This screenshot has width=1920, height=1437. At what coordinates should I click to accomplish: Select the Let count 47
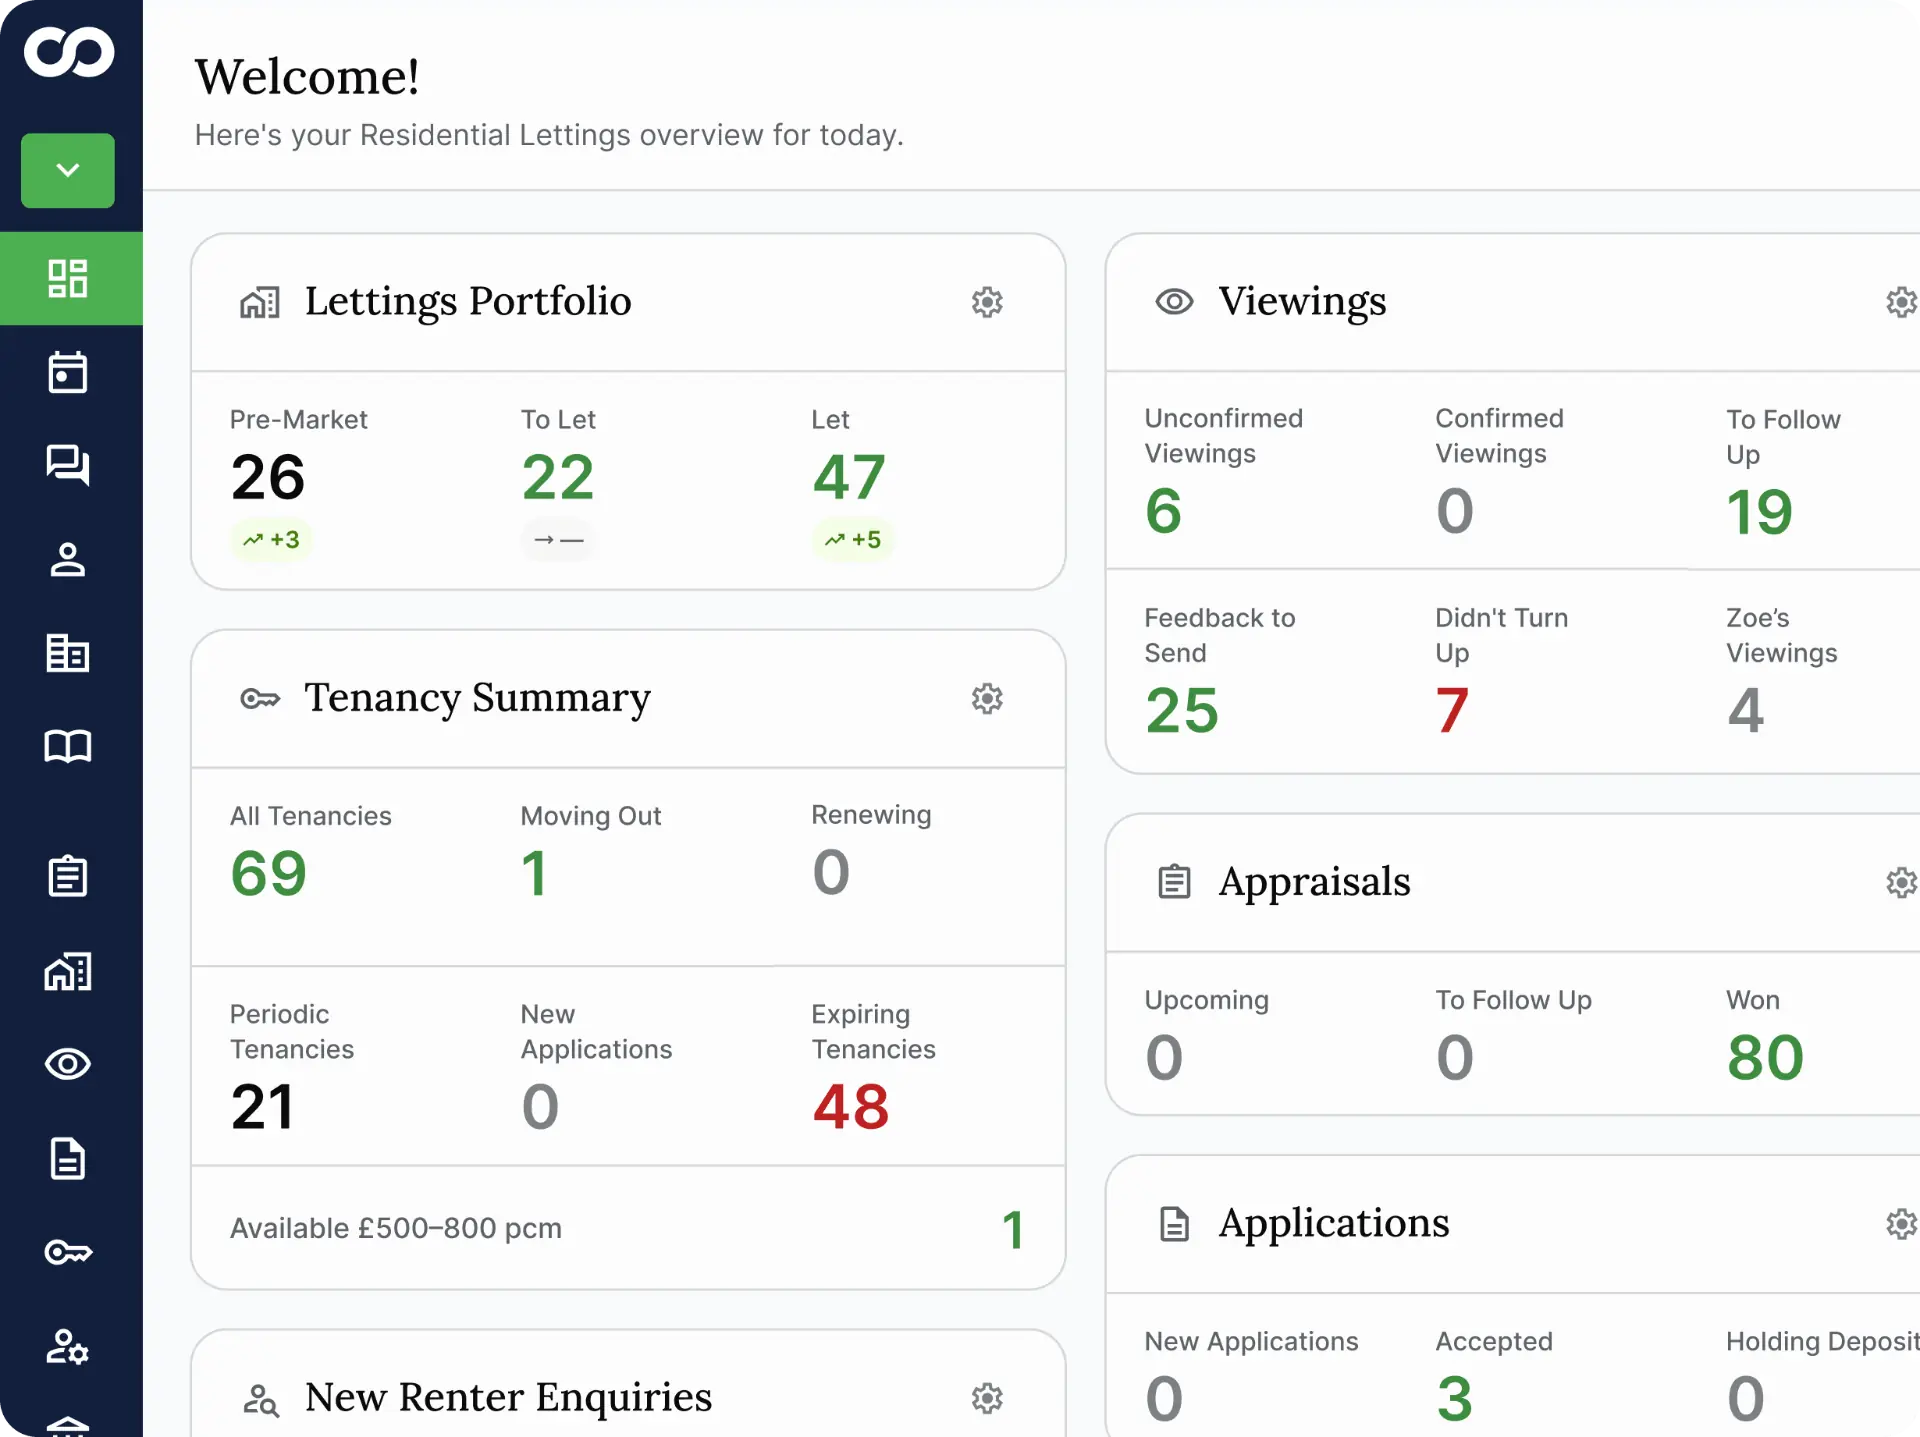849,477
